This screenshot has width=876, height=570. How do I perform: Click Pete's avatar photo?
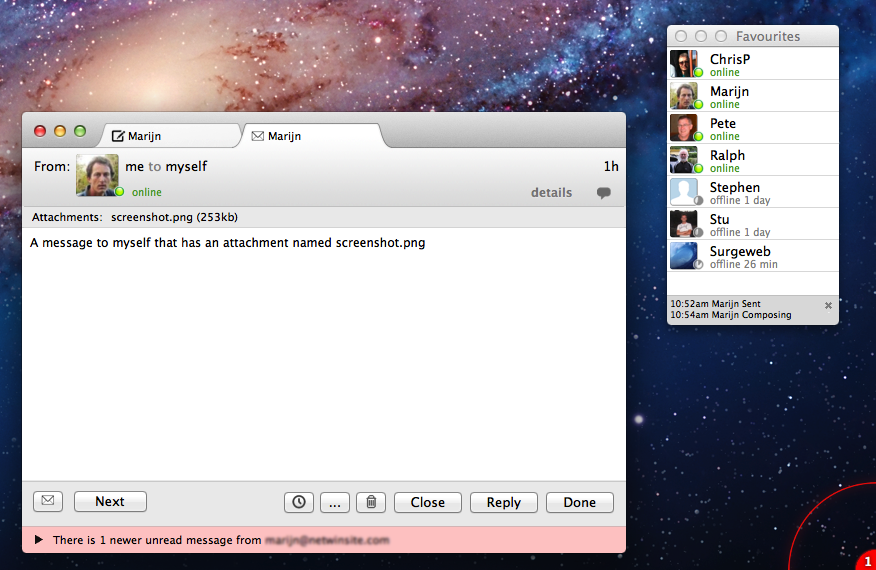coord(684,128)
